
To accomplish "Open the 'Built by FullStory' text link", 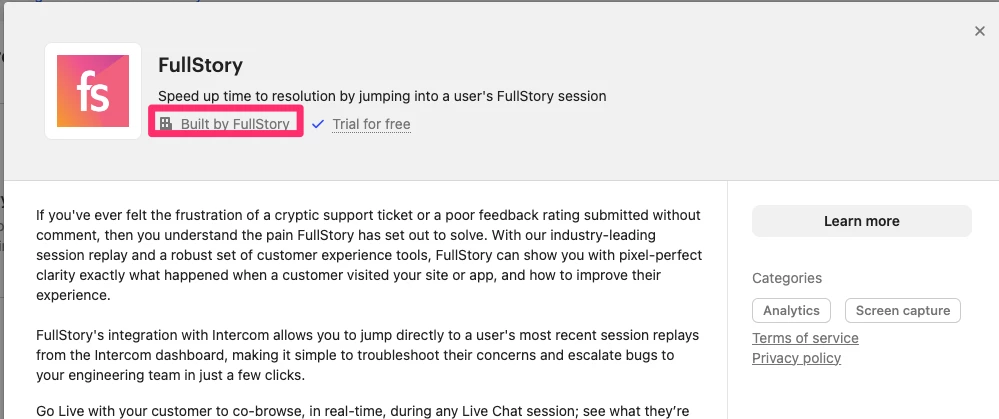I will pos(235,124).
